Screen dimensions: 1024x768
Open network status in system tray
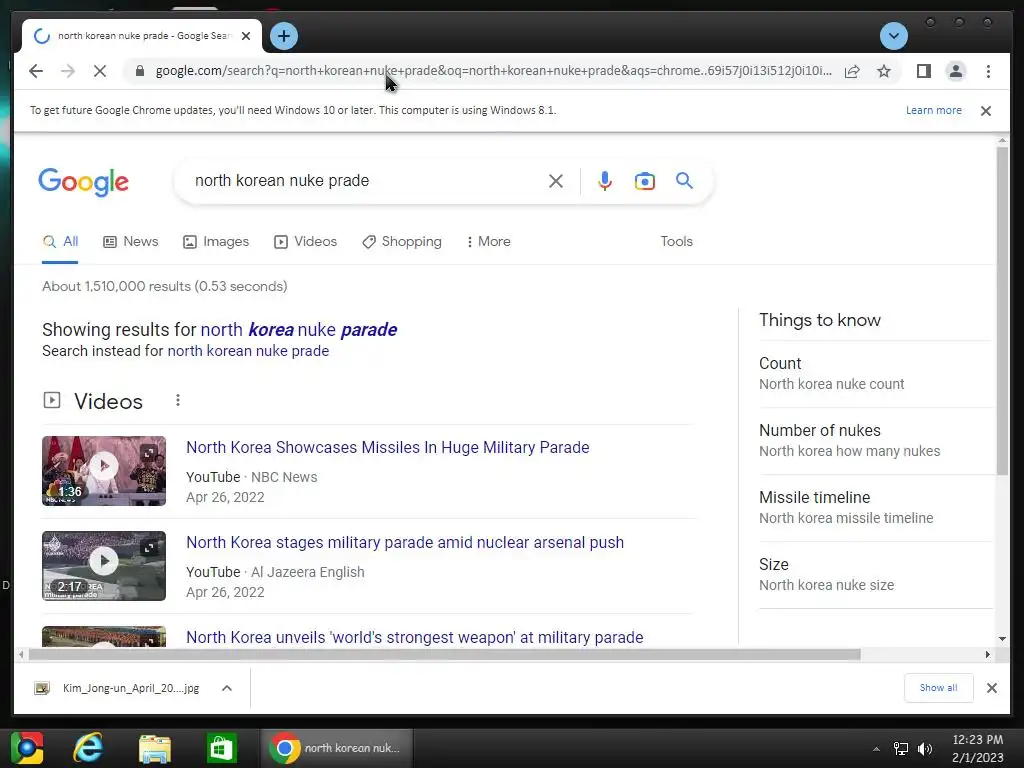(x=901, y=749)
